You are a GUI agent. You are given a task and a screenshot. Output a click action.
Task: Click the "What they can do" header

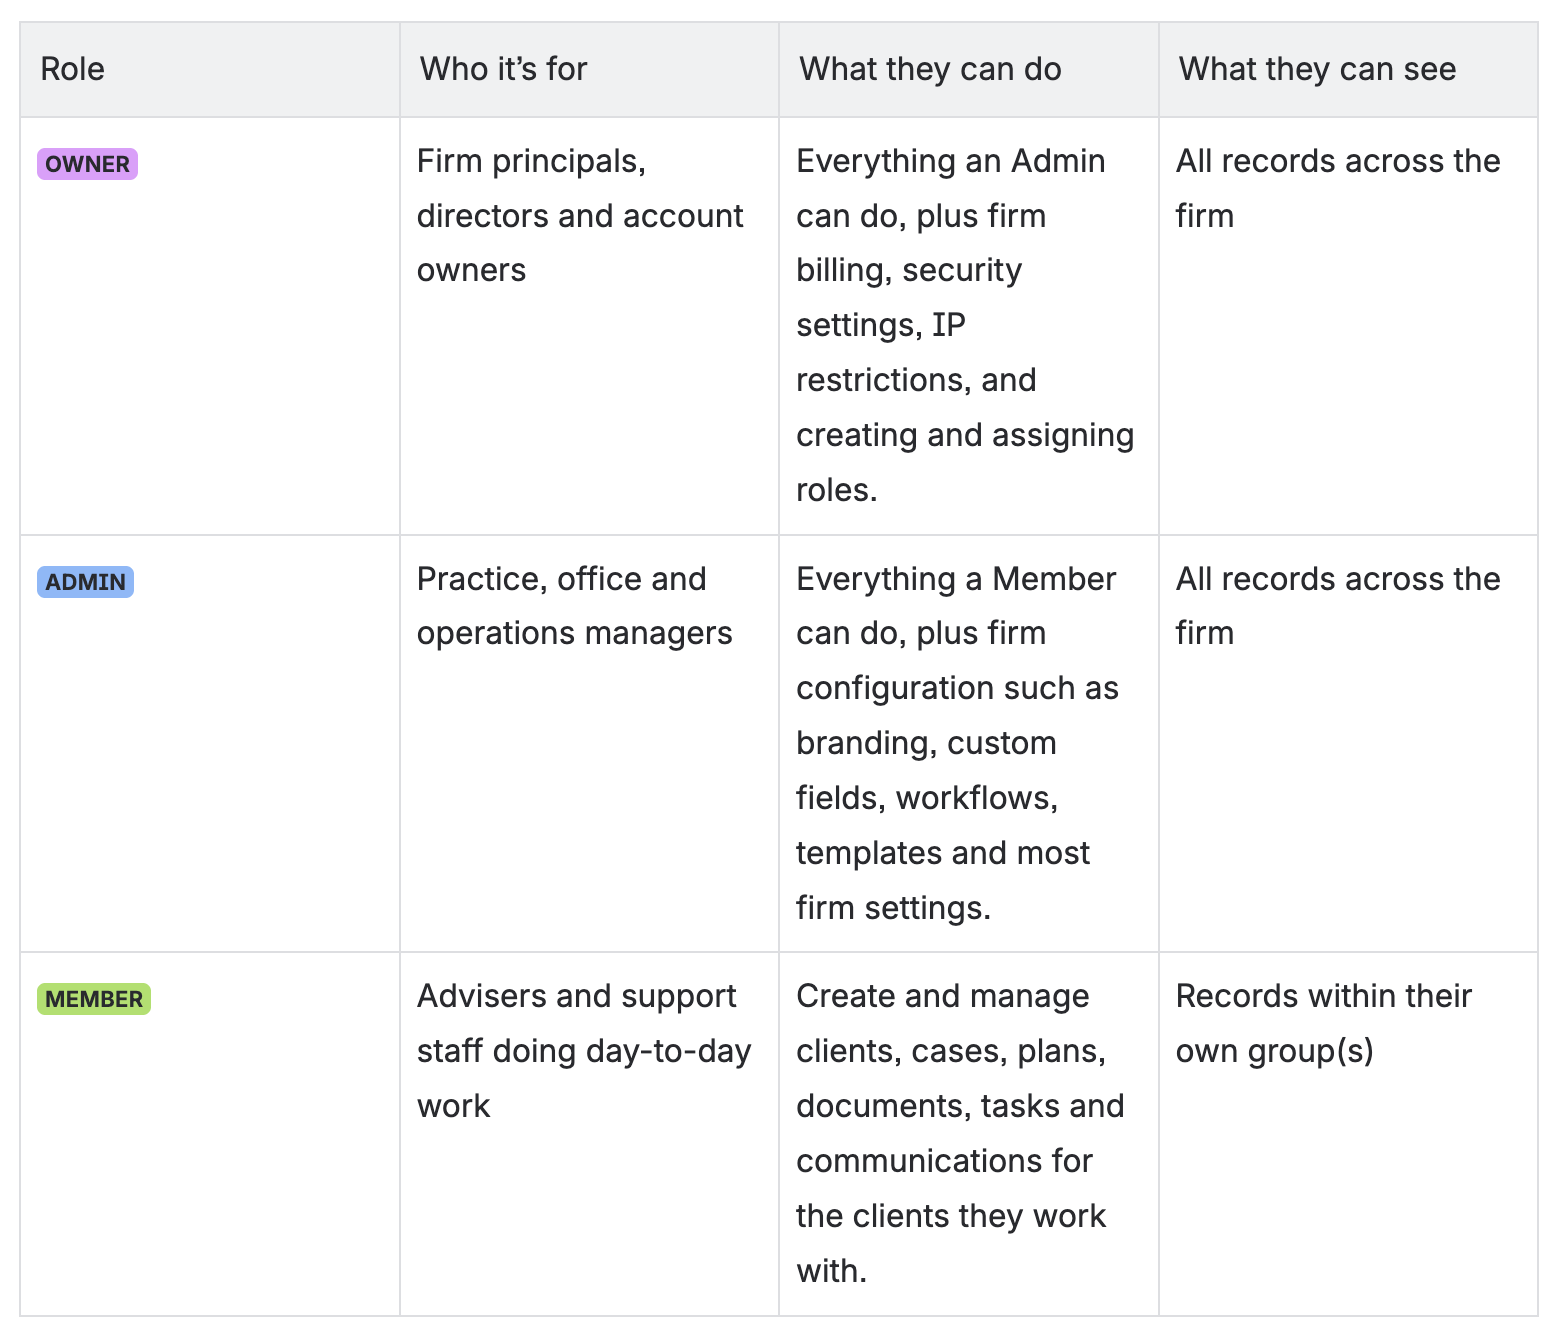point(930,69)
